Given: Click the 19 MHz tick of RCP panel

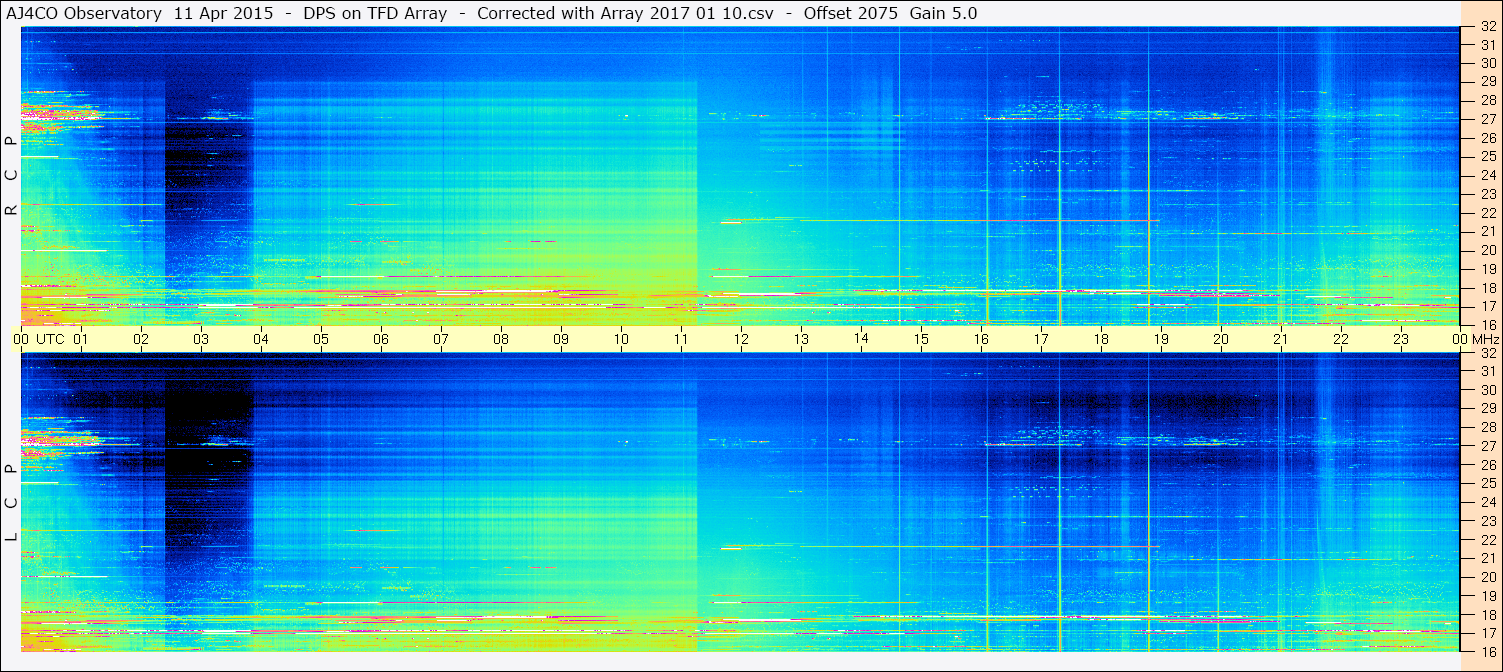Looking at the screenshot, I should click(x=1487, y=269).
